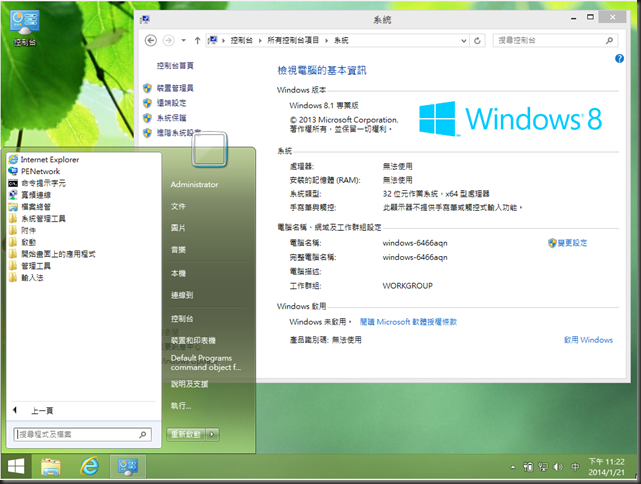Open 控制台首頁 link

tap(175, 65)
